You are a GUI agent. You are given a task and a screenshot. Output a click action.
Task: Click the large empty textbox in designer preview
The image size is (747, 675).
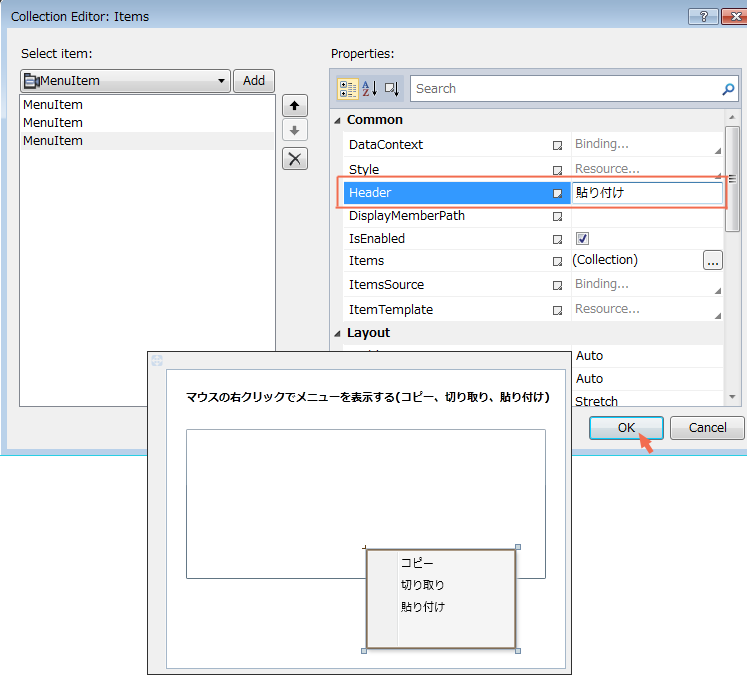coord(365,504)
